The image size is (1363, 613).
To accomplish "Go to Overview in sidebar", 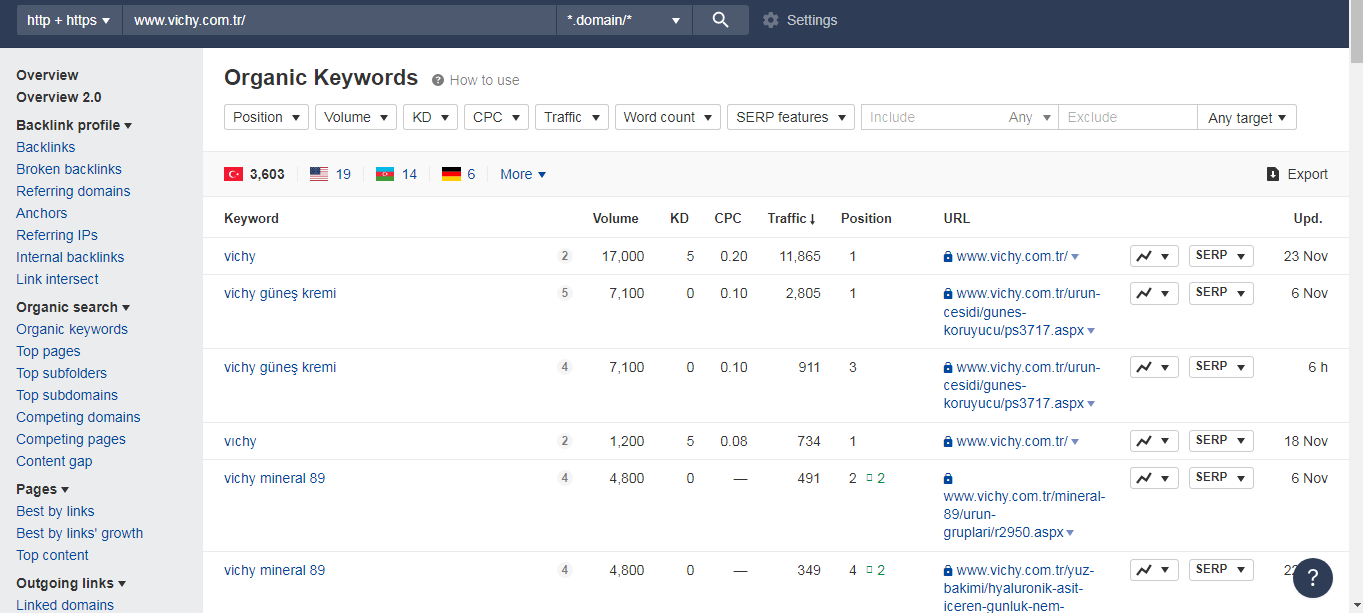I will (47, 75).
